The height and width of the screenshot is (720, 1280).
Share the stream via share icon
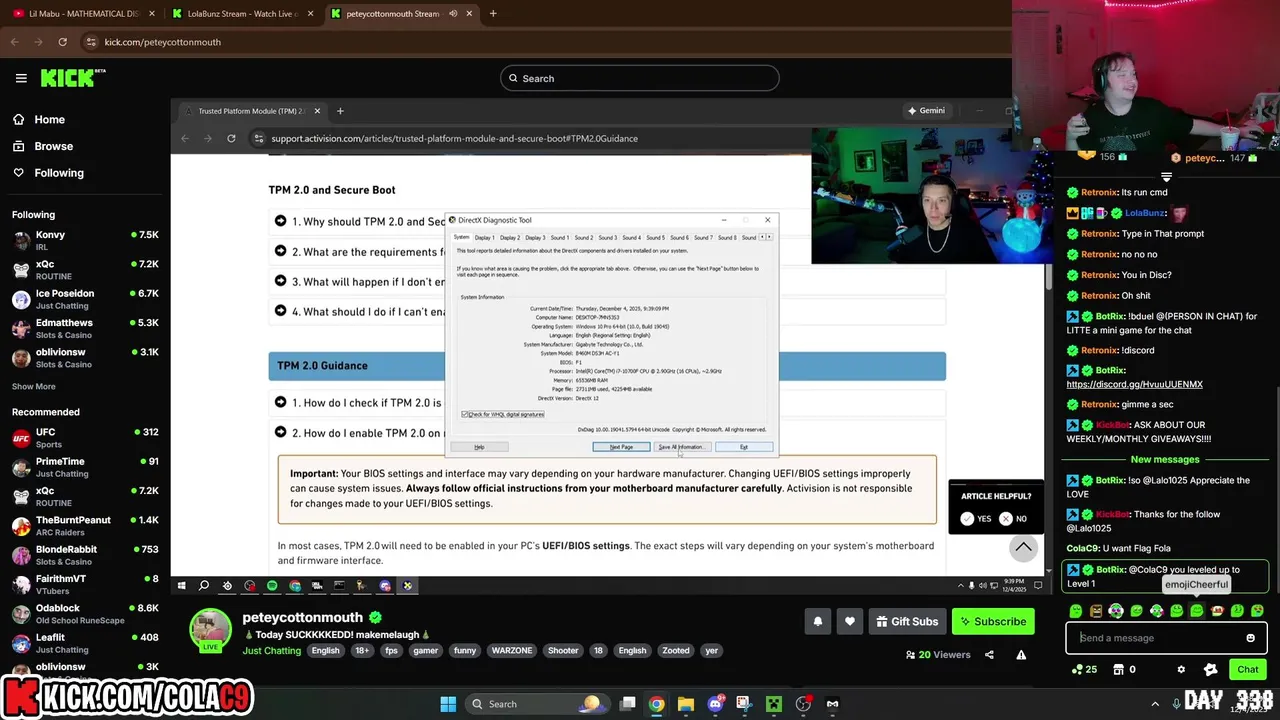(989, 655)
